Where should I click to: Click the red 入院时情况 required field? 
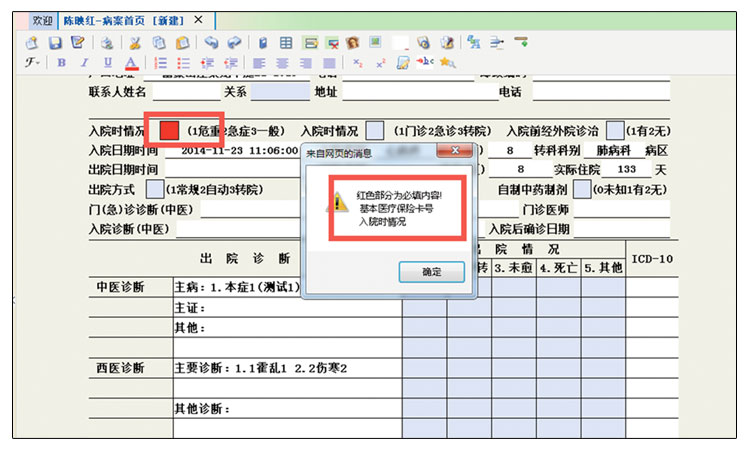tap(170, 130)
